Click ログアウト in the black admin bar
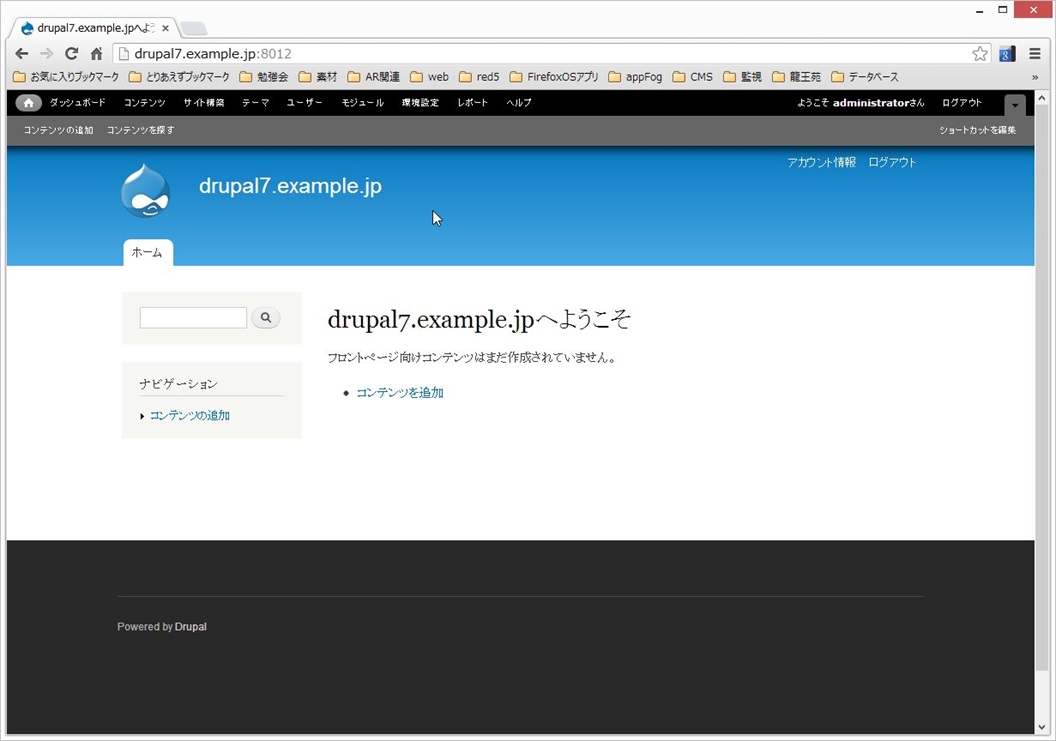 (x=962, y=102)
